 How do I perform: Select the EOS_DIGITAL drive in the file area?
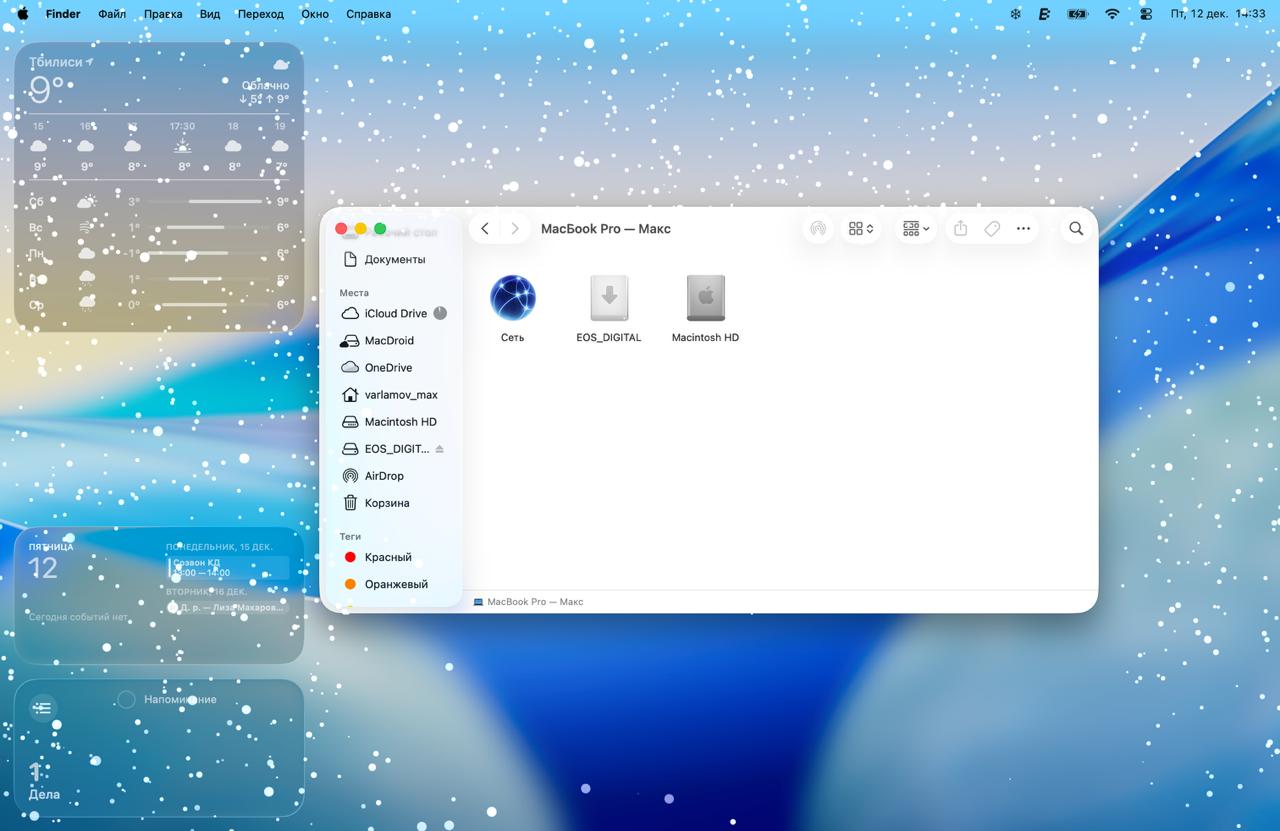(x=608, y=298)
